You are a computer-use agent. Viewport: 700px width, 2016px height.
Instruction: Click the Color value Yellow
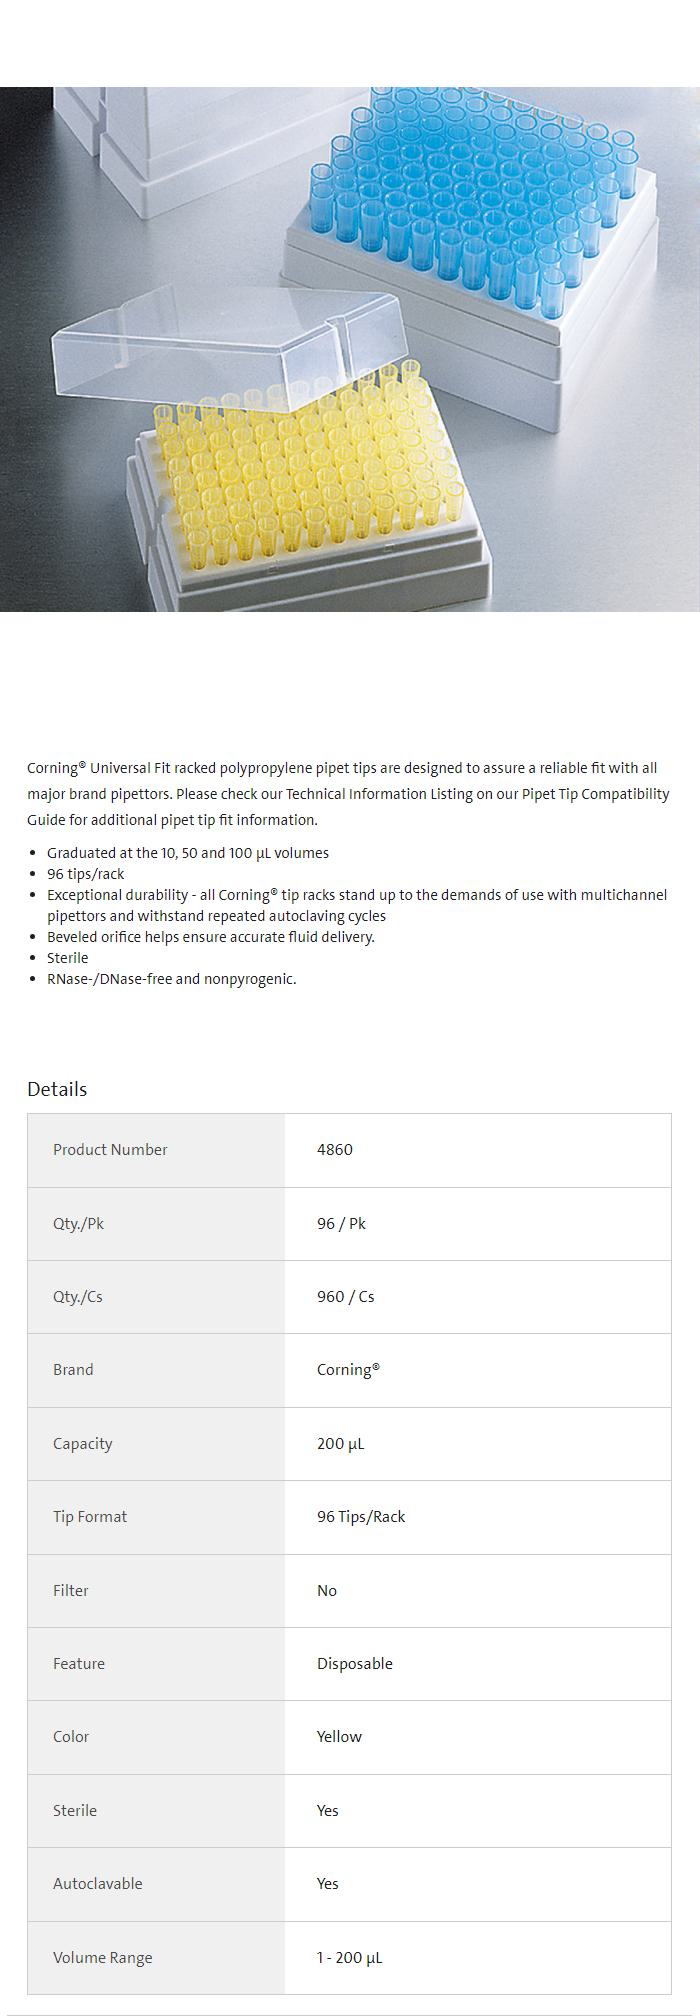pyautogui.click(x=339, y=1737)
